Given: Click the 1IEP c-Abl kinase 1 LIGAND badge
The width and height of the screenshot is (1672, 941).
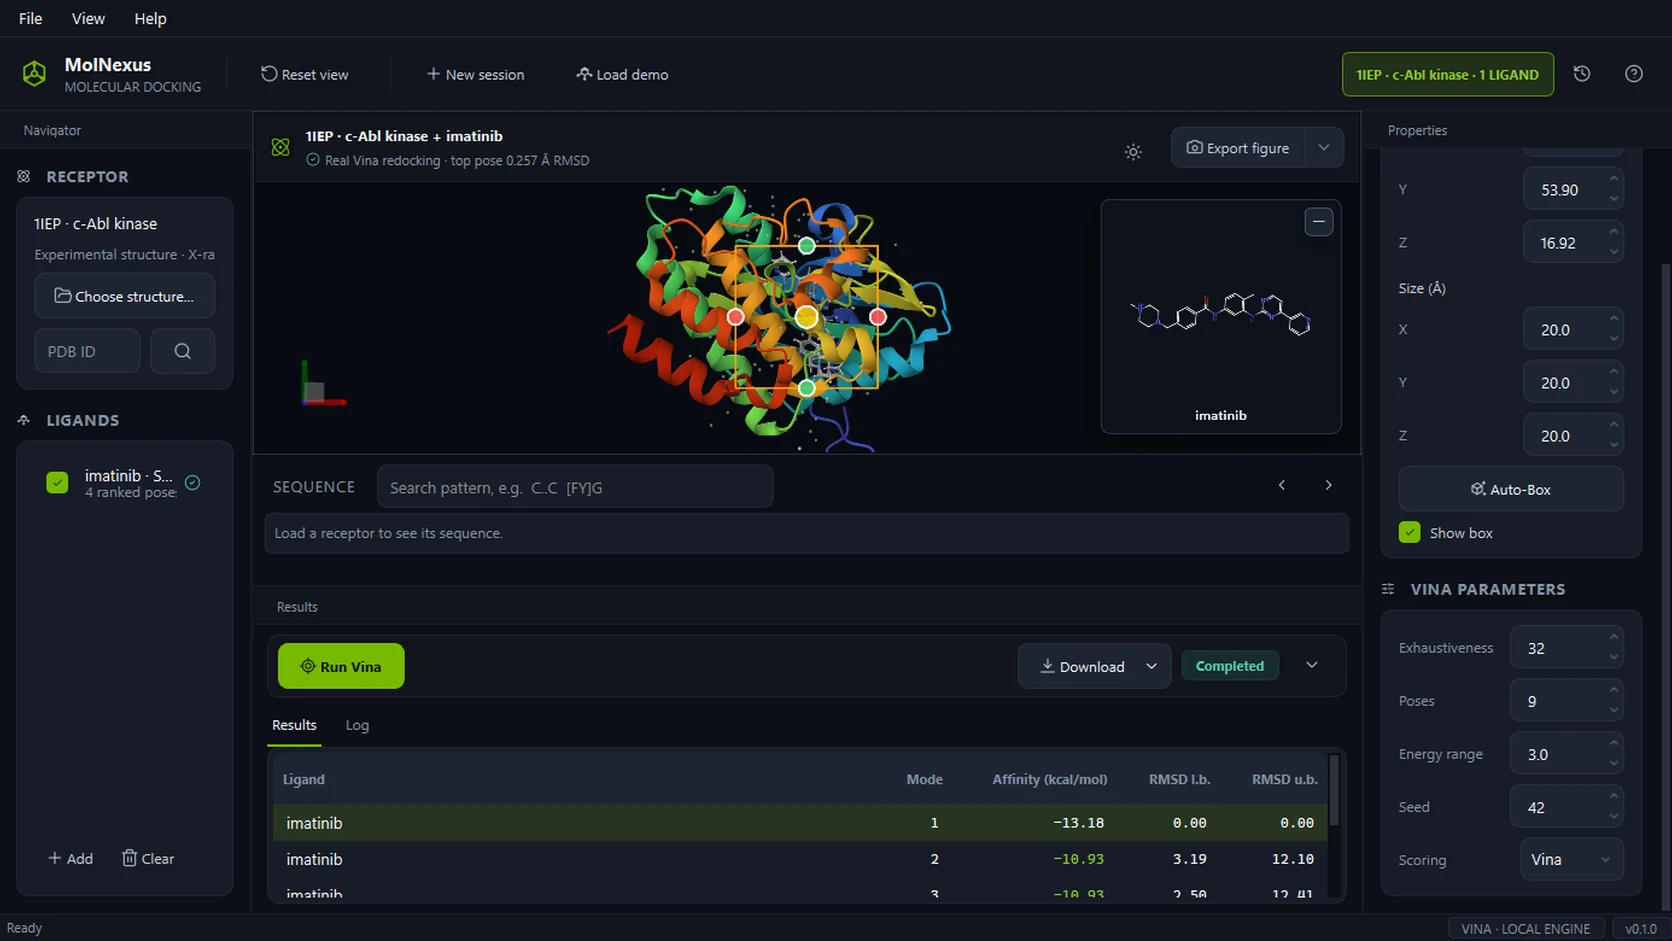Looking at the screenshot, I should click(1447, 74).
